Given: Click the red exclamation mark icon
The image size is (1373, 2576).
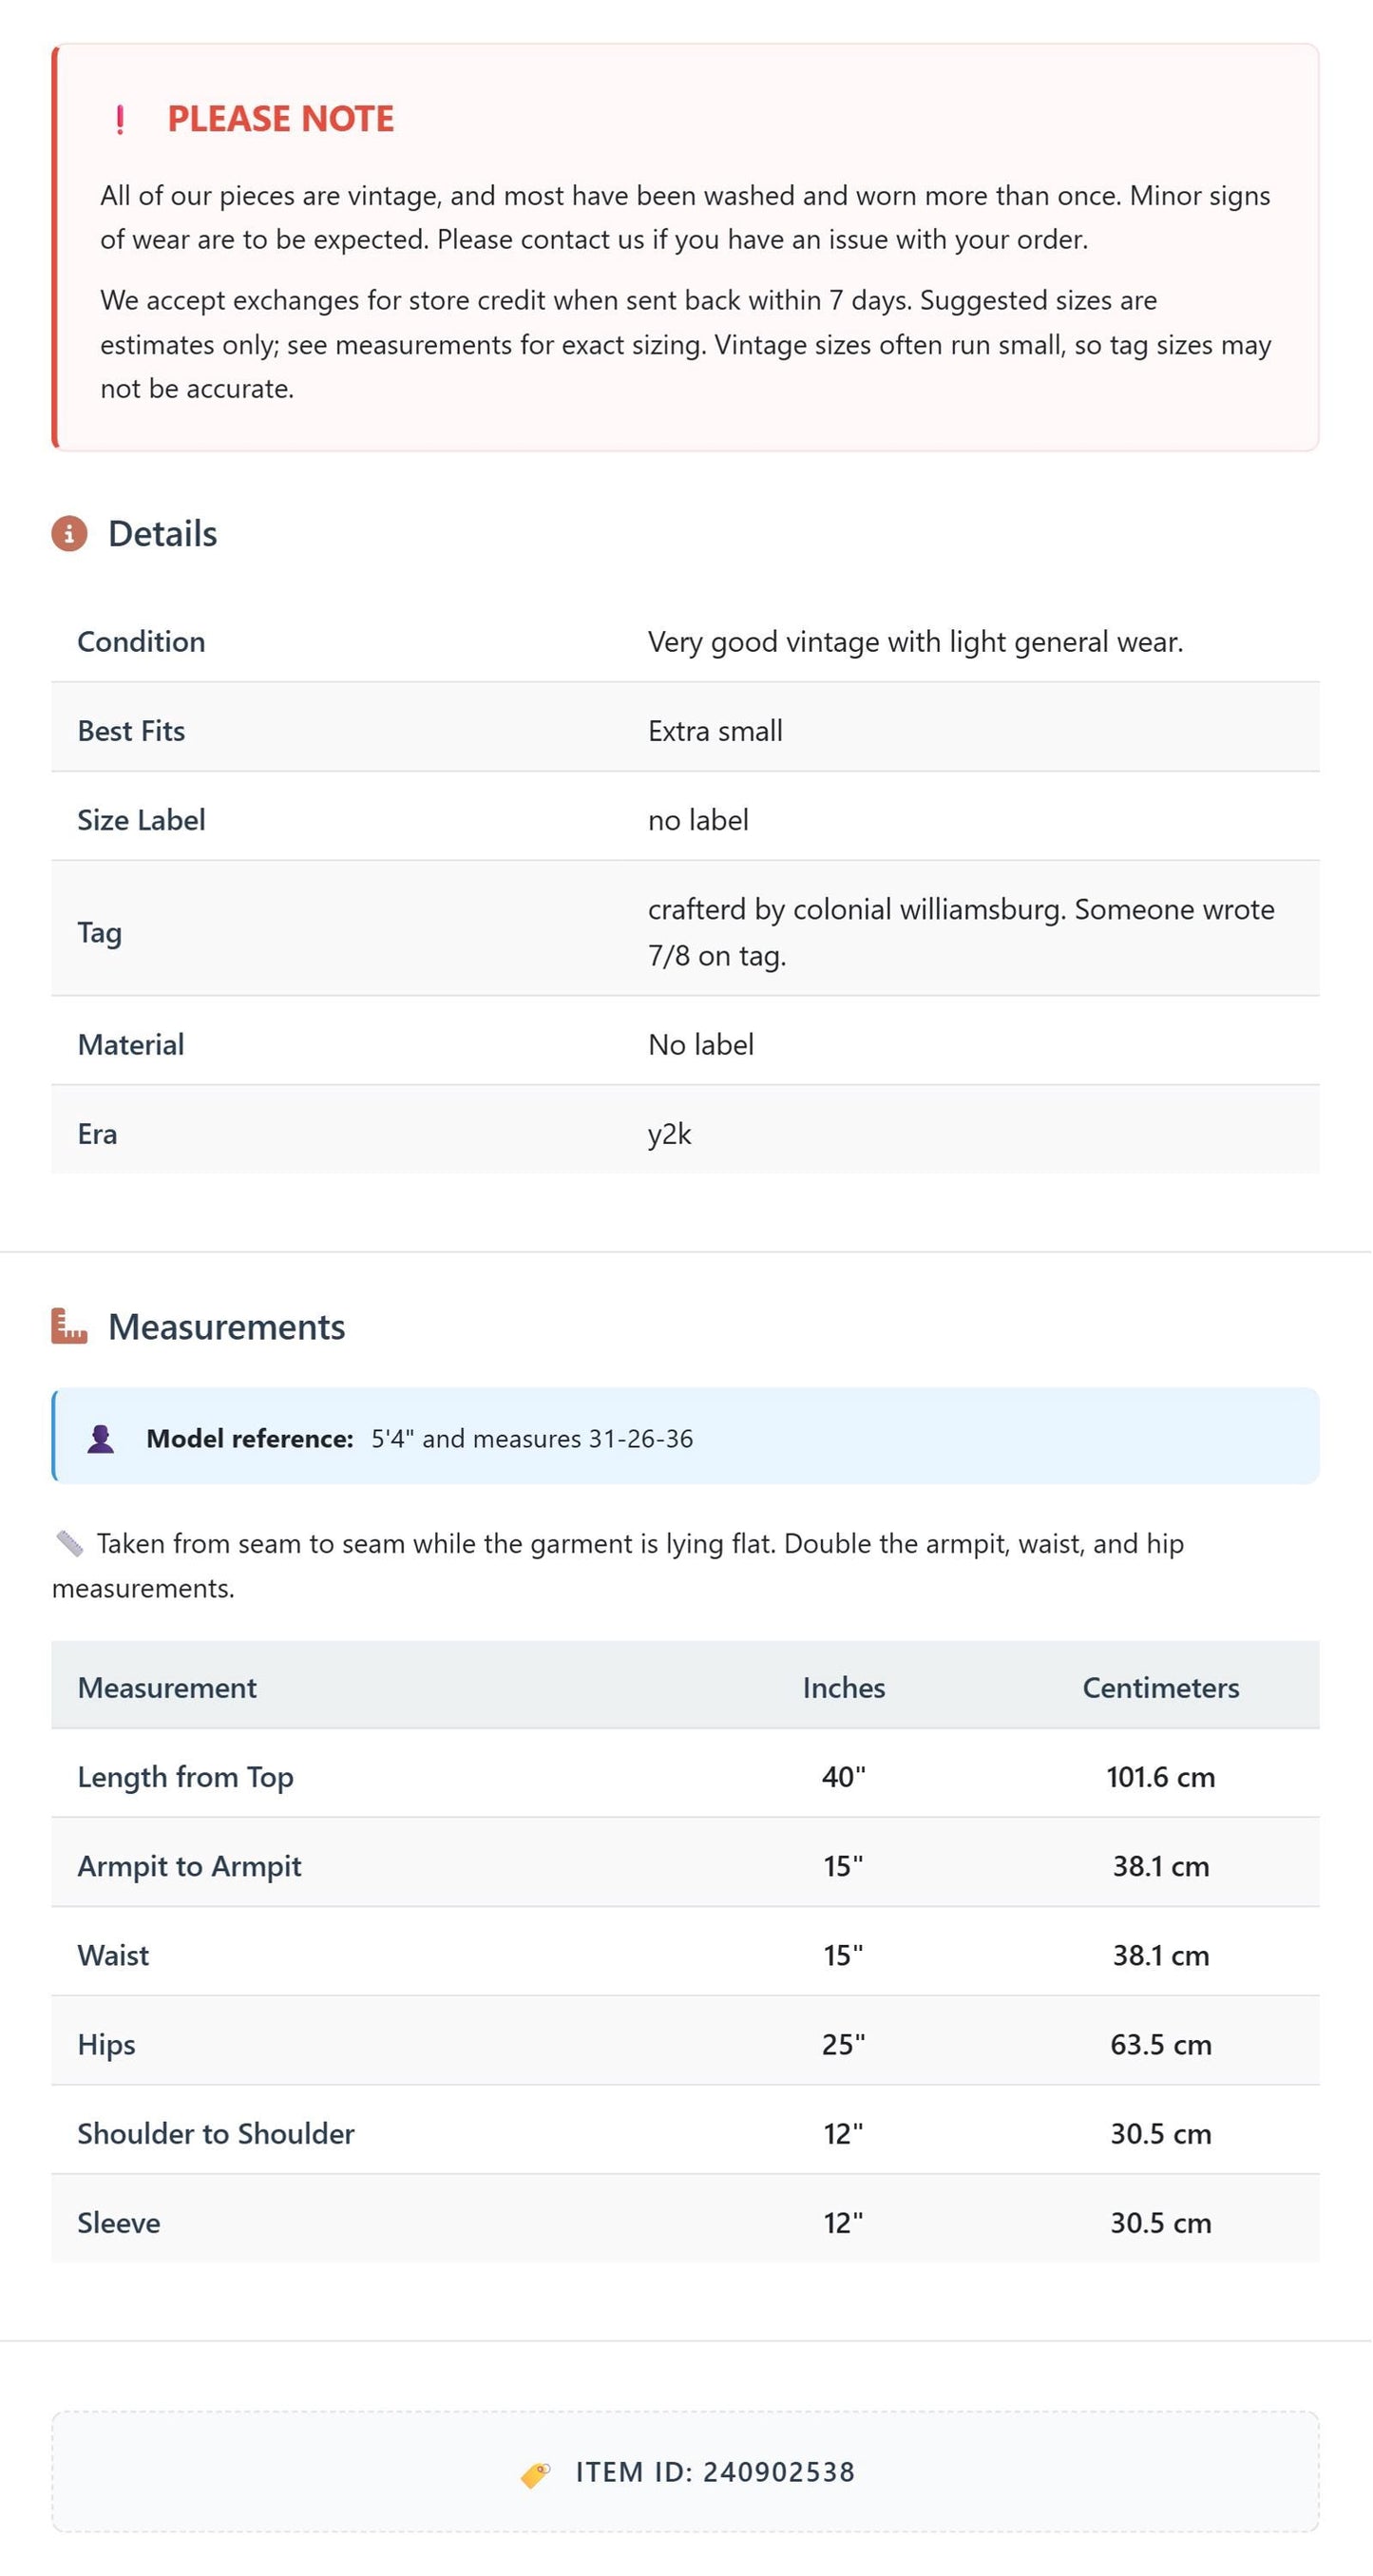Looking at the screenshot, I should (x=120, y=119).
